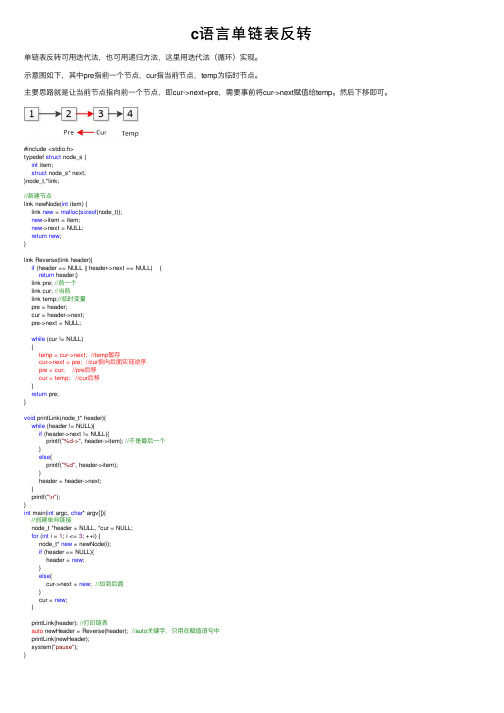The height and width of the screenshot is (713, 504).
Task: Click the line "new->item = item;"
Action: click(56, 220)
